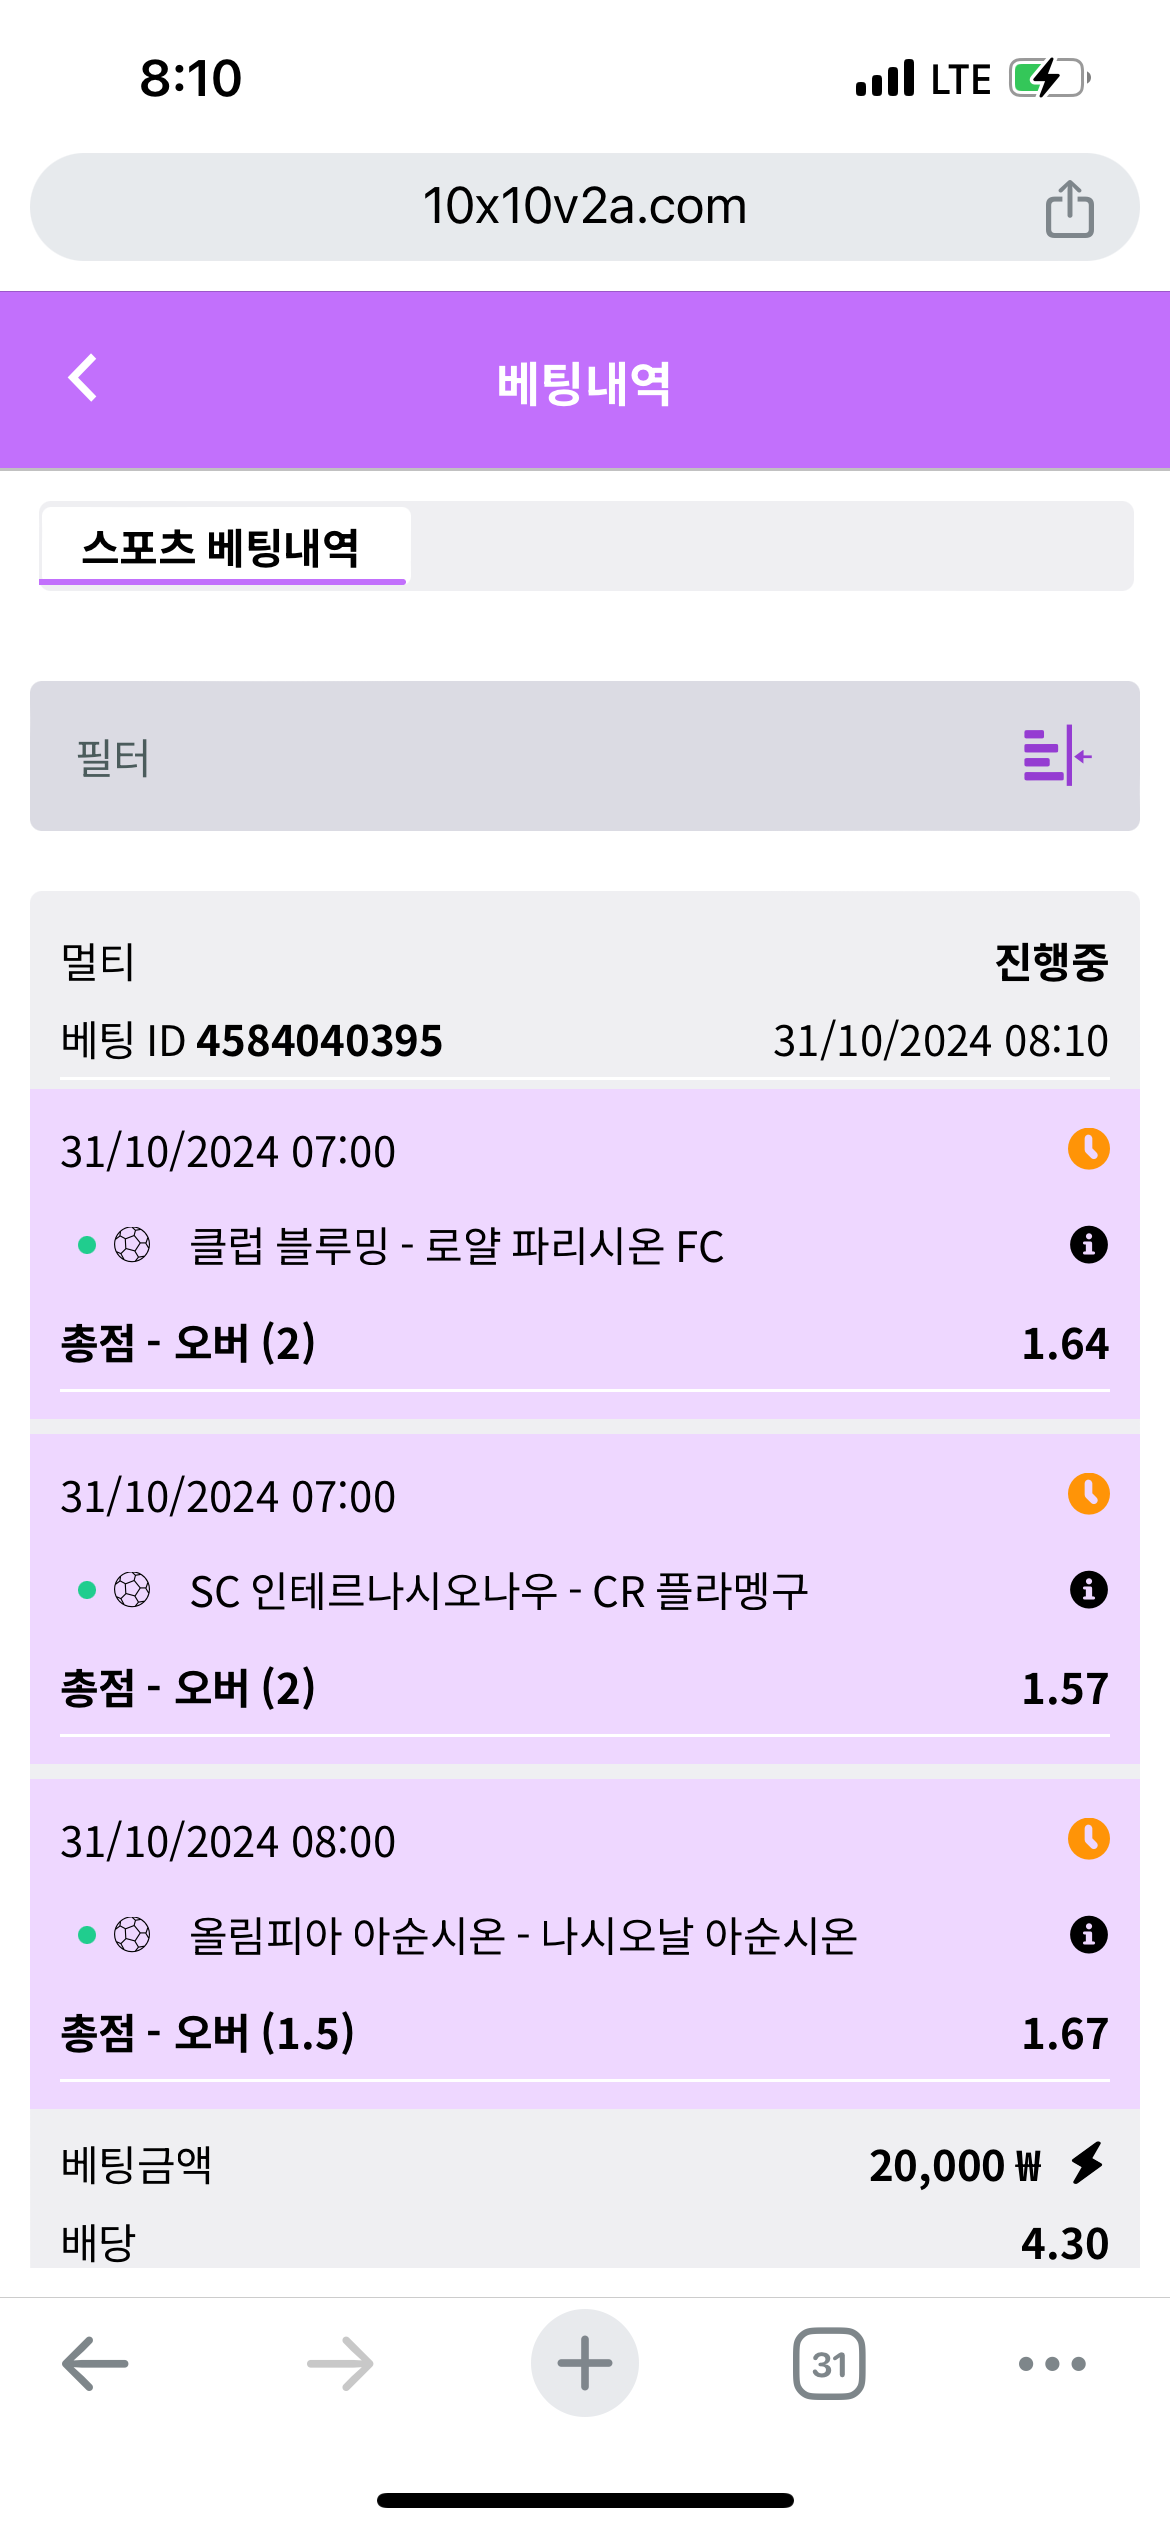Select the 스포츠 베팅내역 tab
The height and width of the screenshot is (2532, 1170).
[222, 547]
